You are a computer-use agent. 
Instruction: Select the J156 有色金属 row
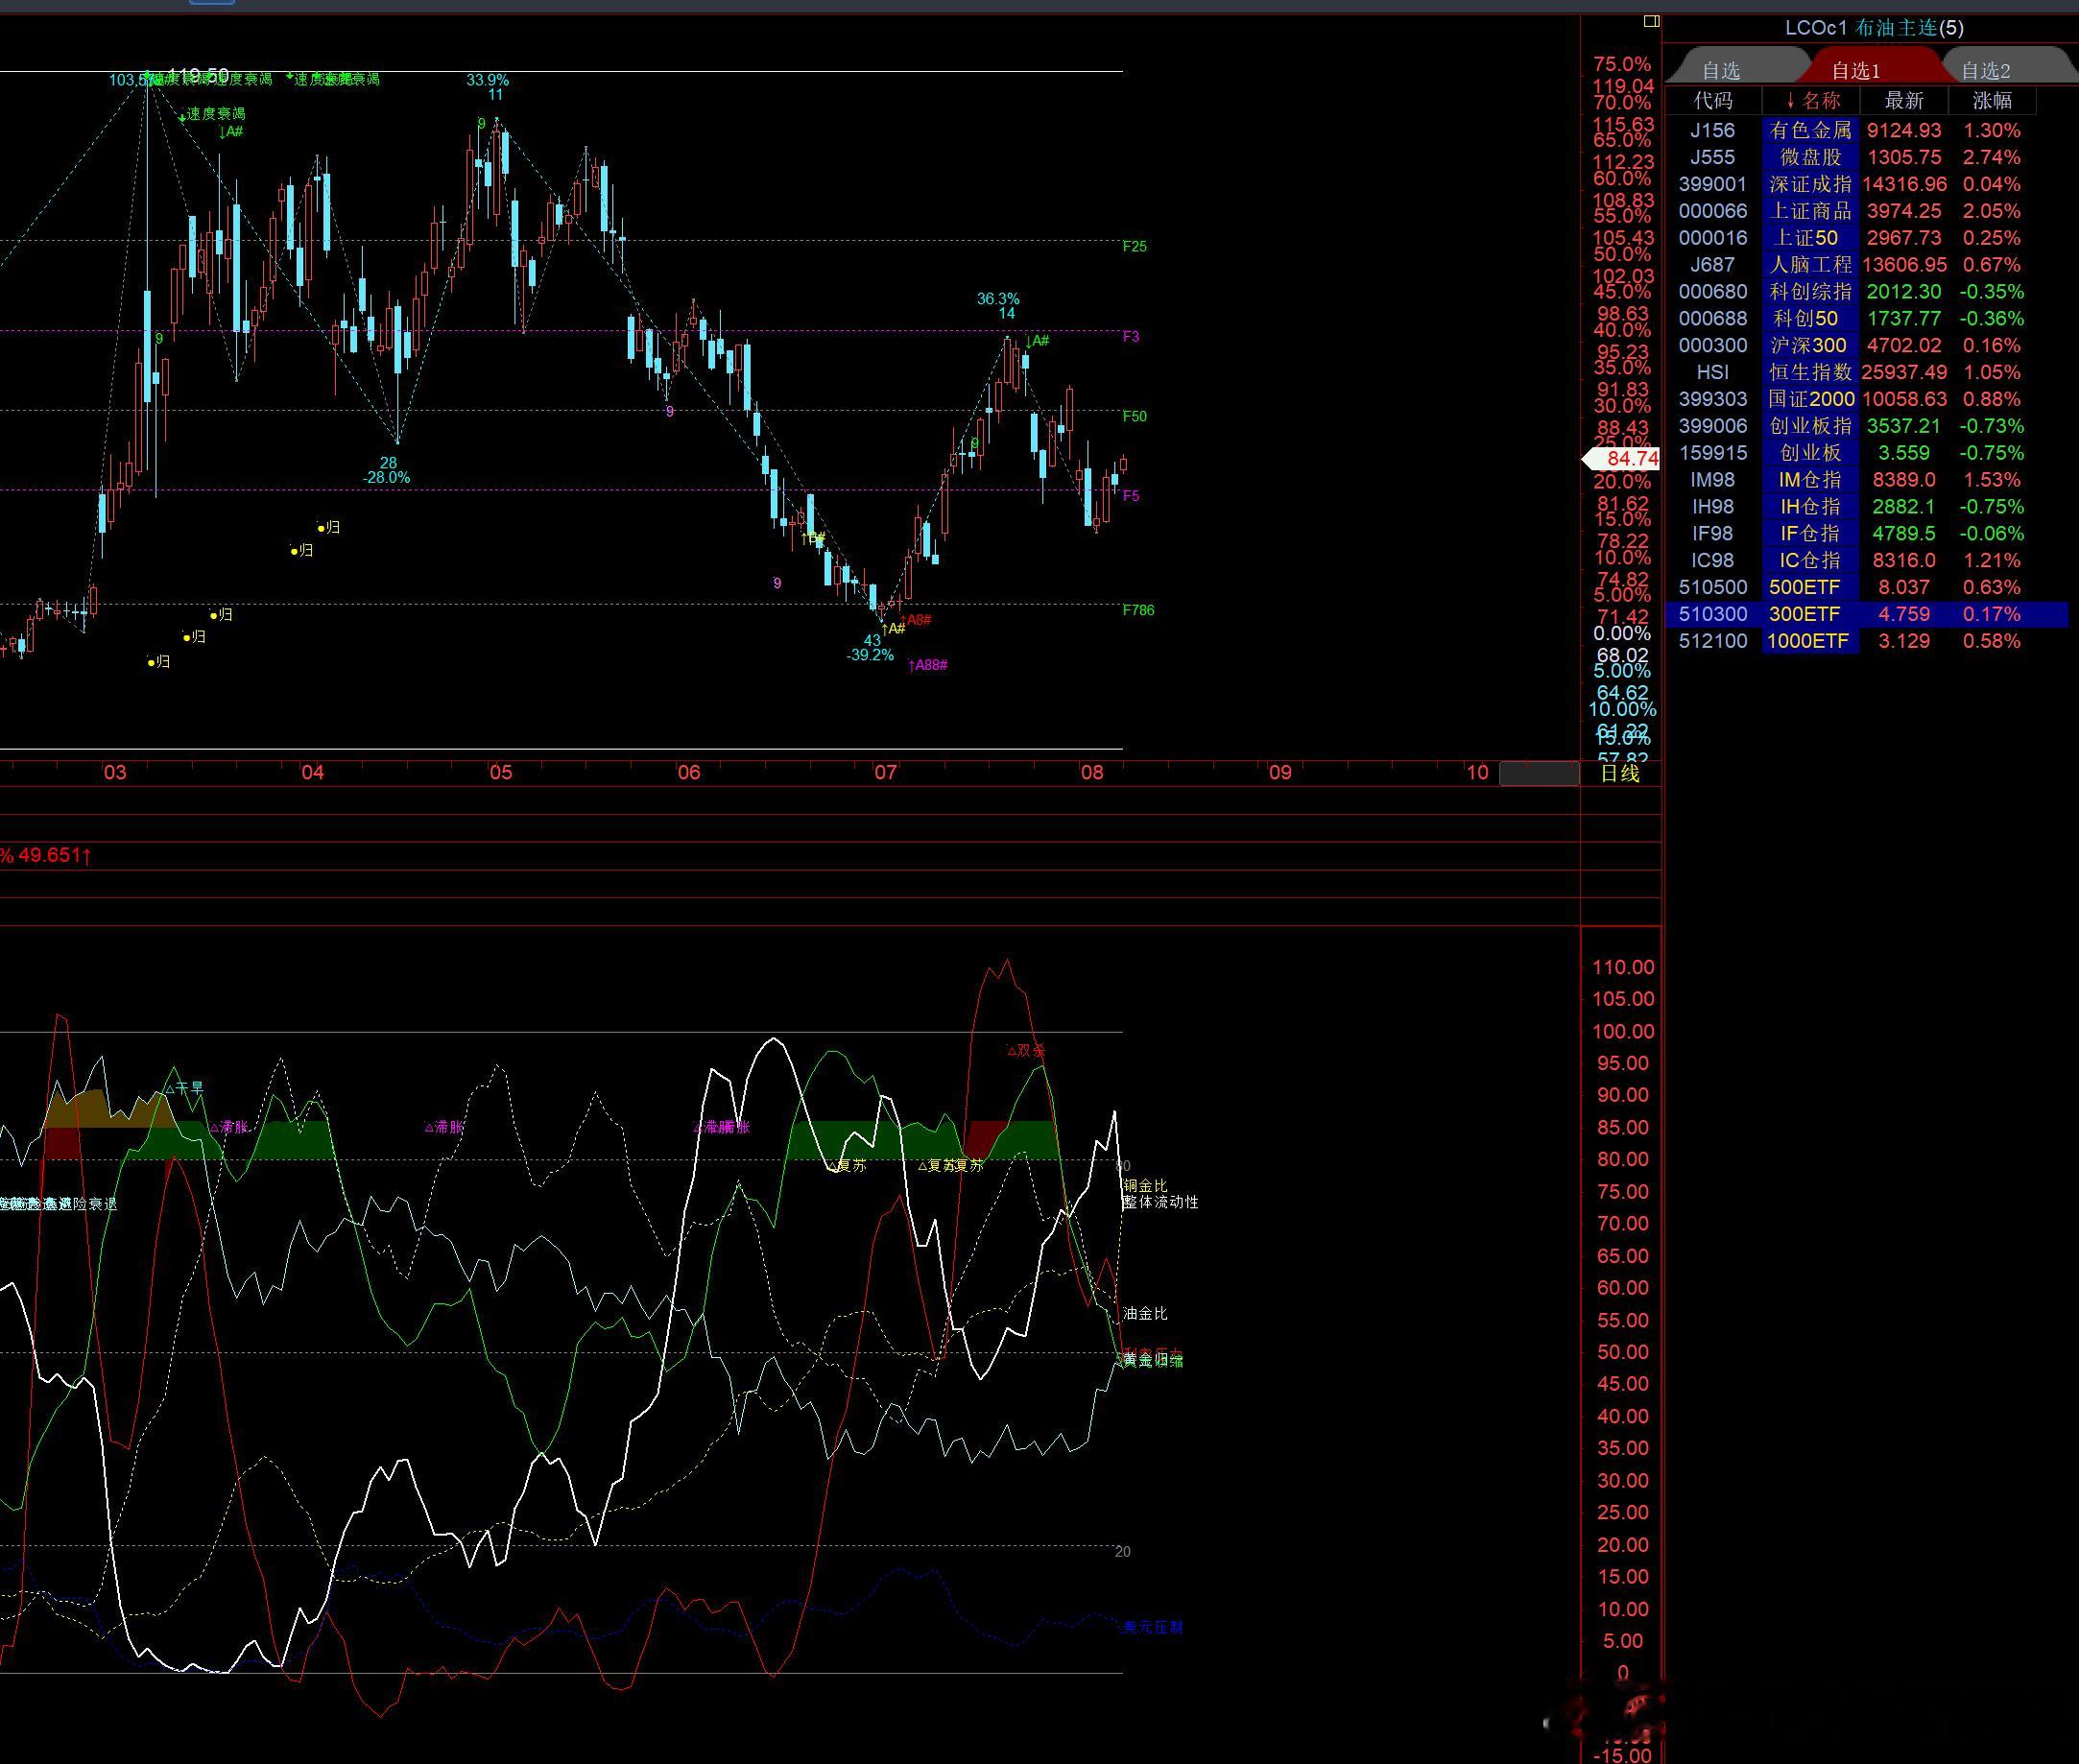[x=1866, y=130]
